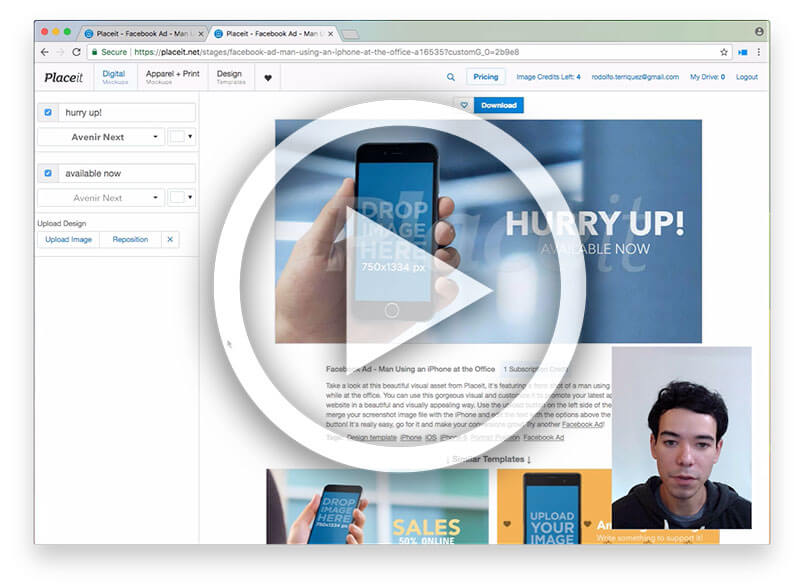Screen dimensions: 800x588
Task: Open the orange Upload Your Image template
Action: (x=554, y=506)
